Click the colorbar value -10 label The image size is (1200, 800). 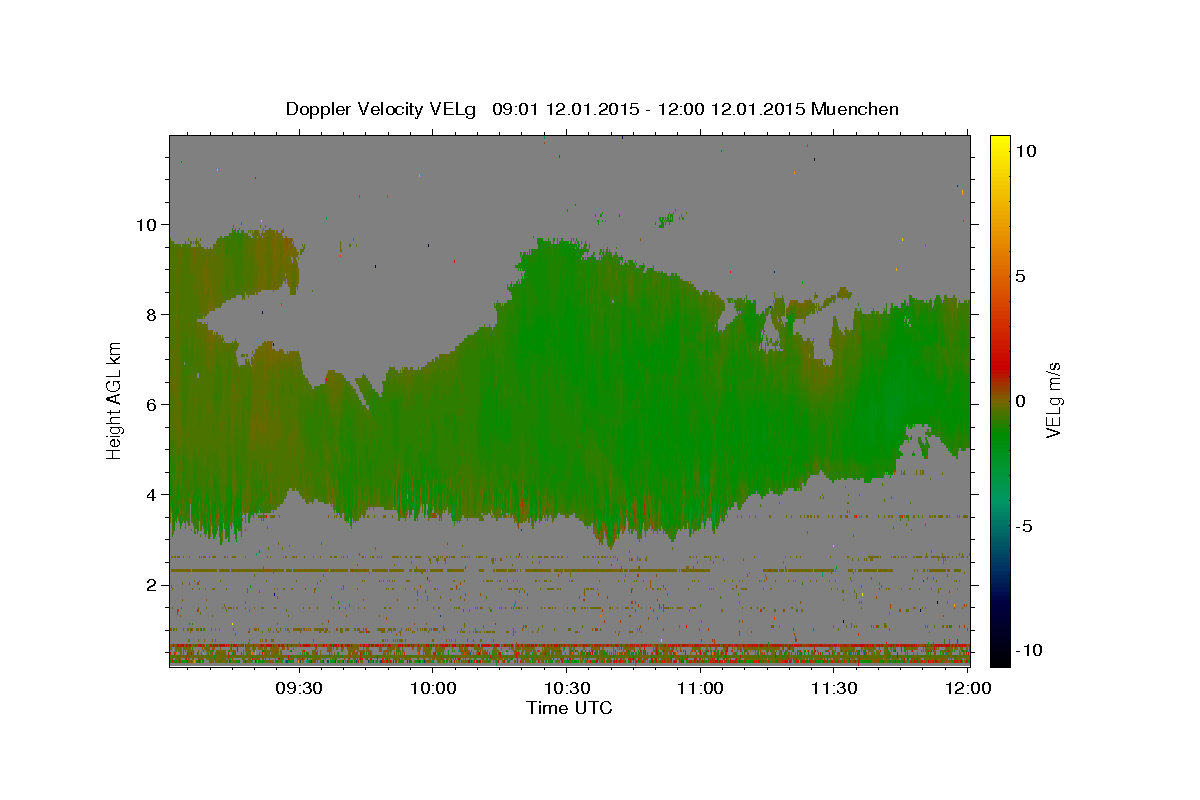(1027, 651)
